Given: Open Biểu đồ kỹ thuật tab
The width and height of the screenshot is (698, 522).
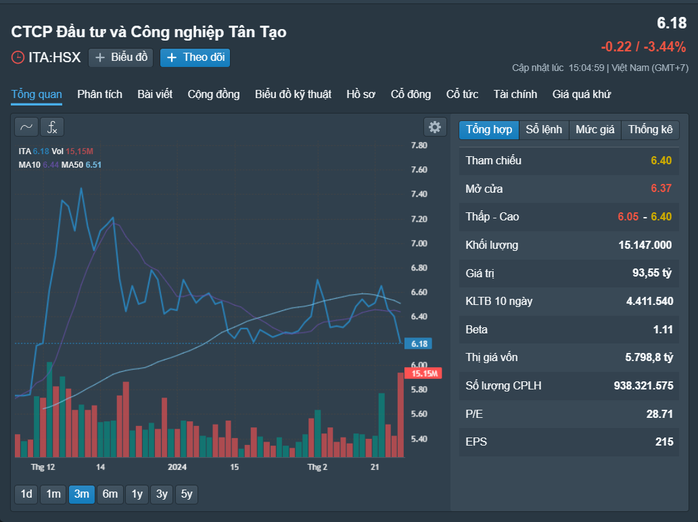Looking at the screenshot, I should [x=293, y=94].
